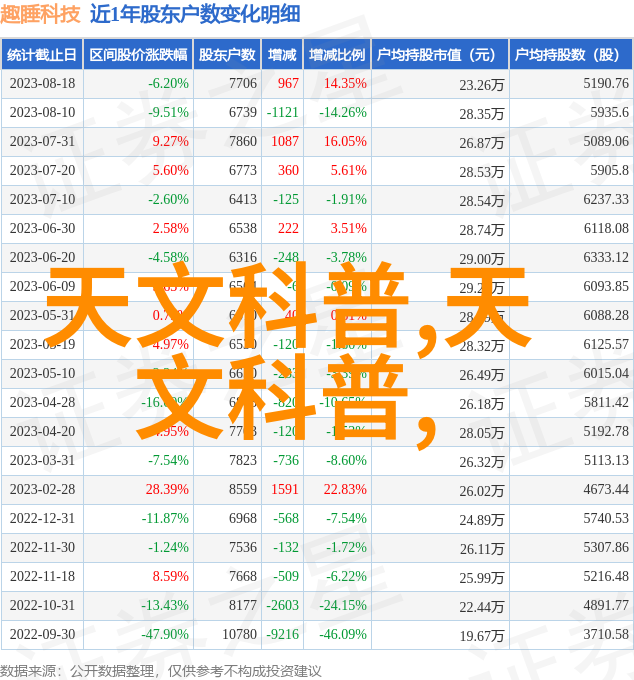Select the -1121 change value
Image resolution: width=634 pixels, height=680 pixels.
pyautogui.click(x=283, y=112)
